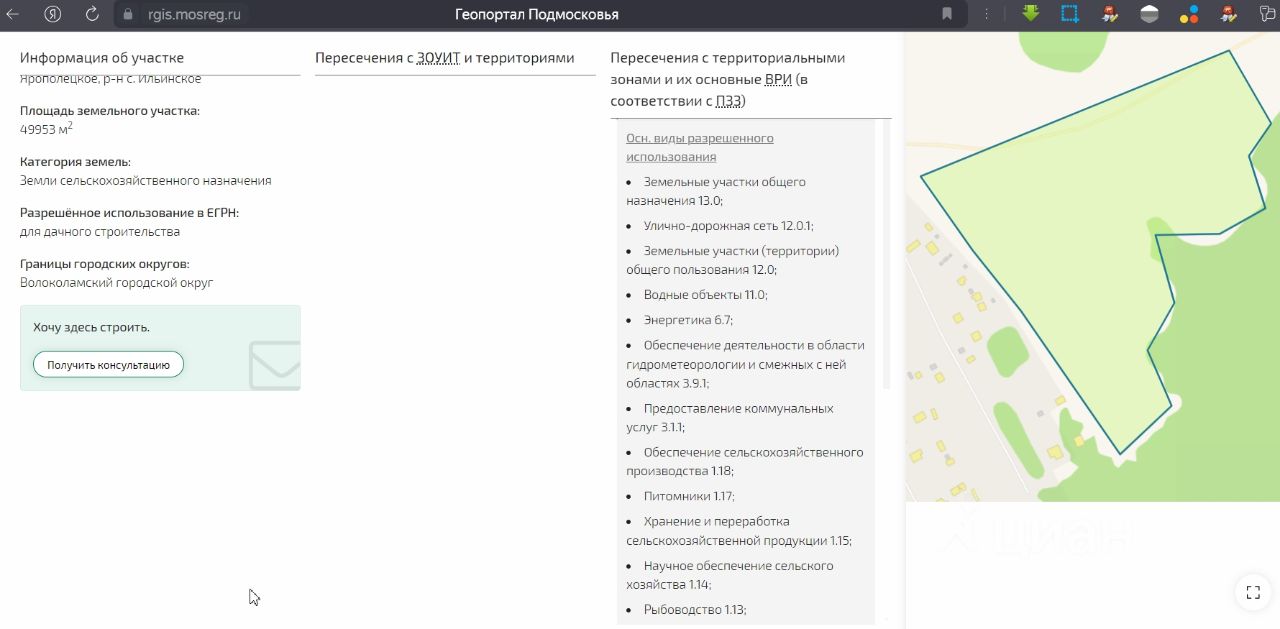
Task: Click Водные объекты 11.0 list item
Action: tap(705, 295)
